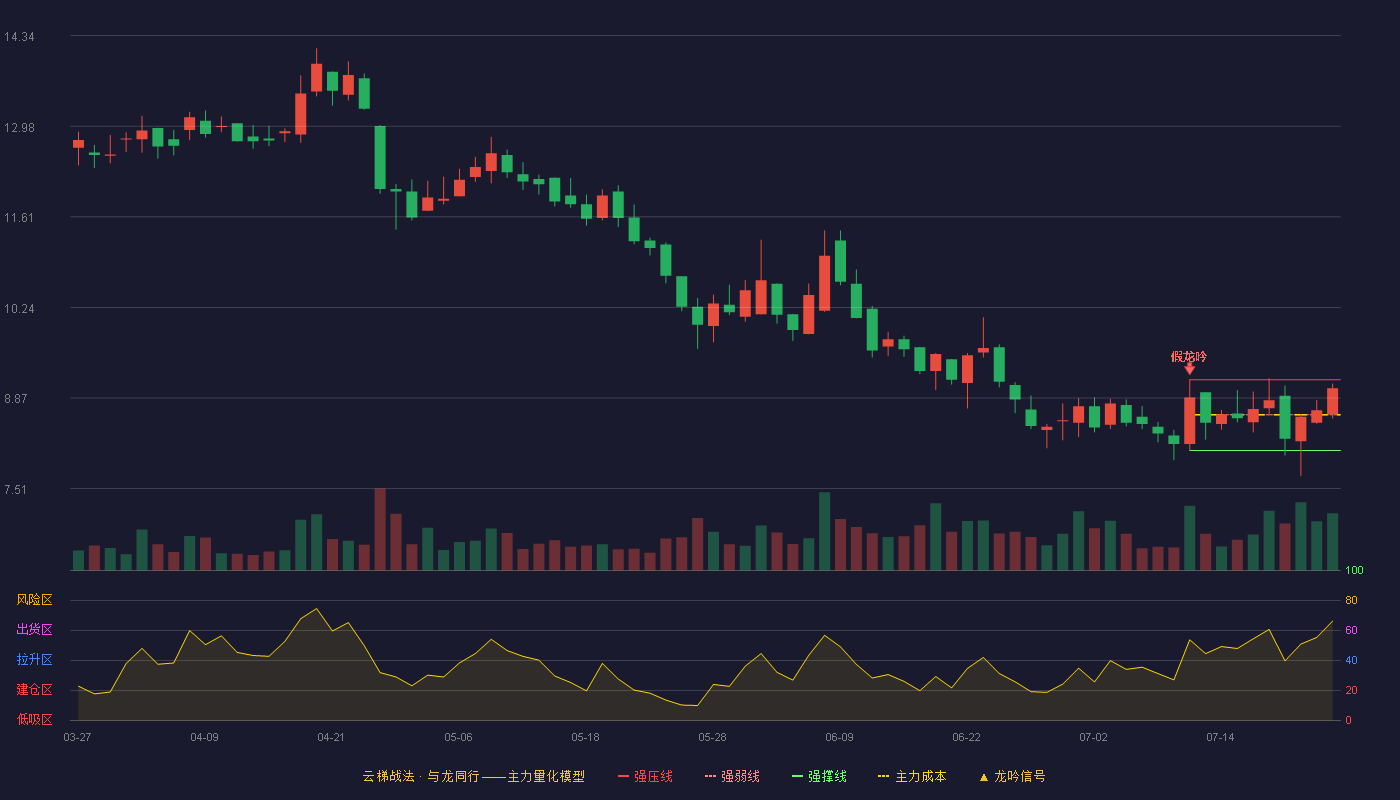Click the 04-09 date label
1400x800 pixels.
[x=204, y=737]
